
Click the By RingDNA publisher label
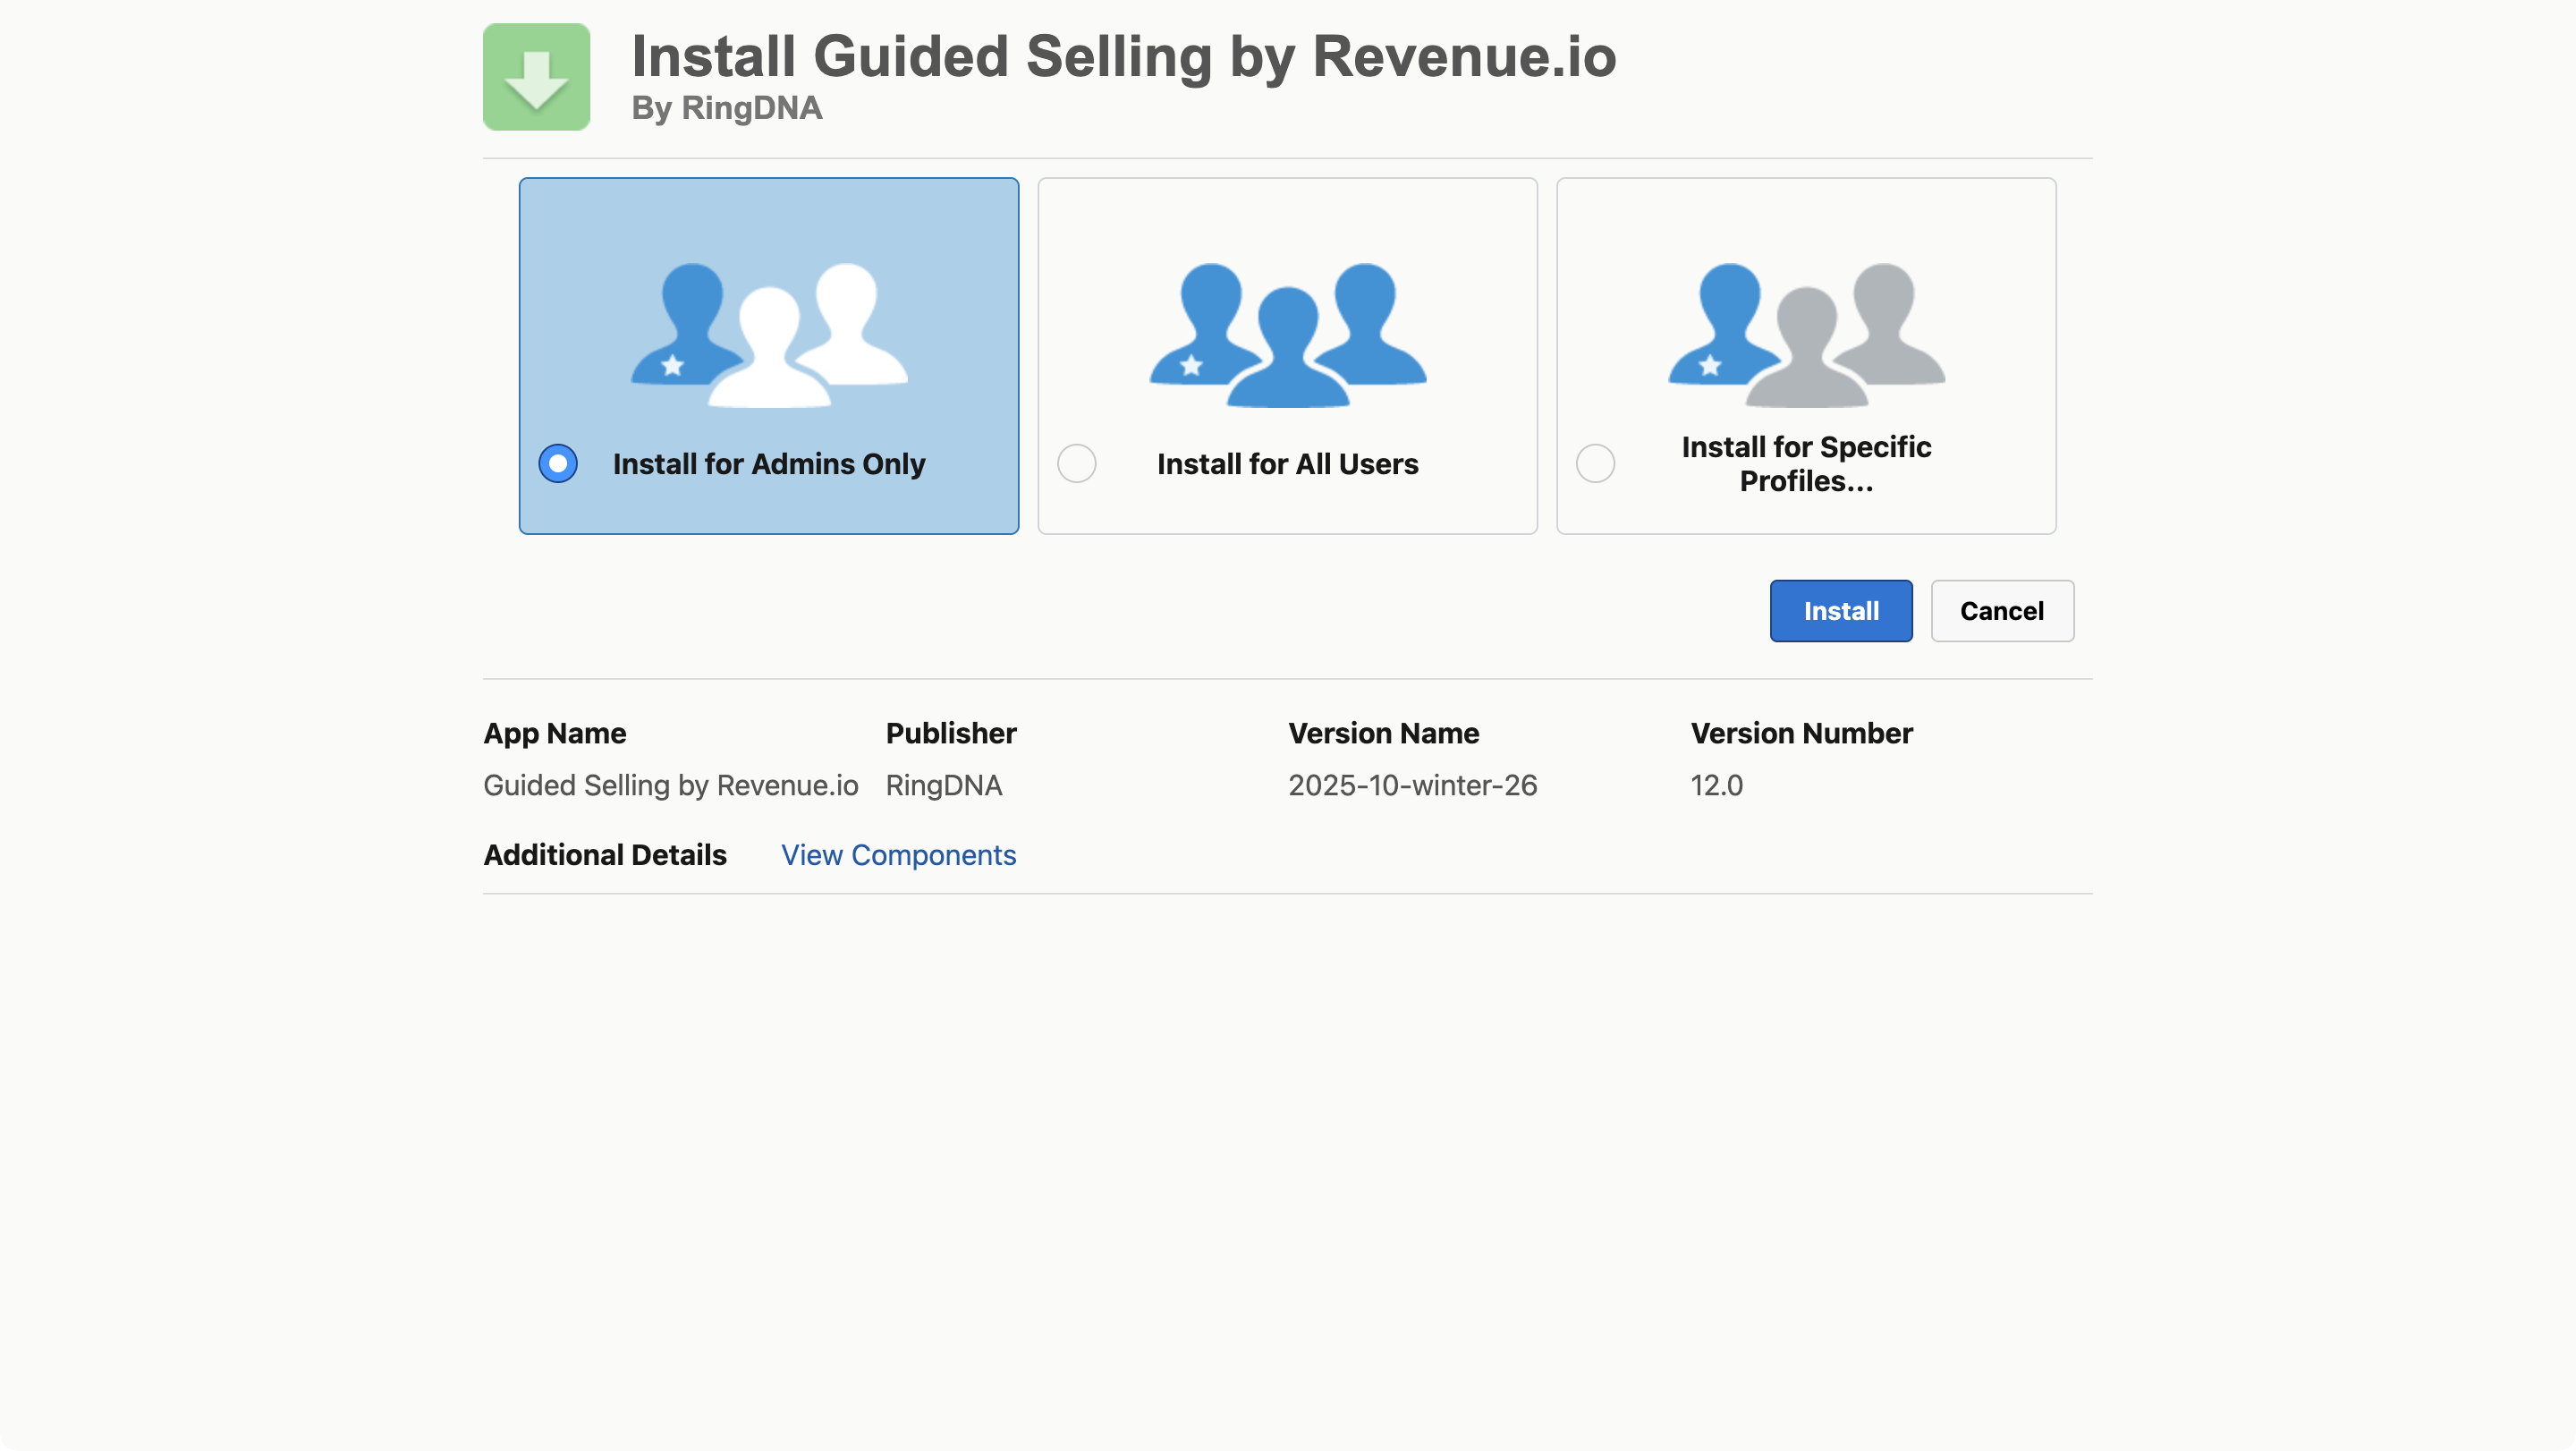click(x=726, y=109)
